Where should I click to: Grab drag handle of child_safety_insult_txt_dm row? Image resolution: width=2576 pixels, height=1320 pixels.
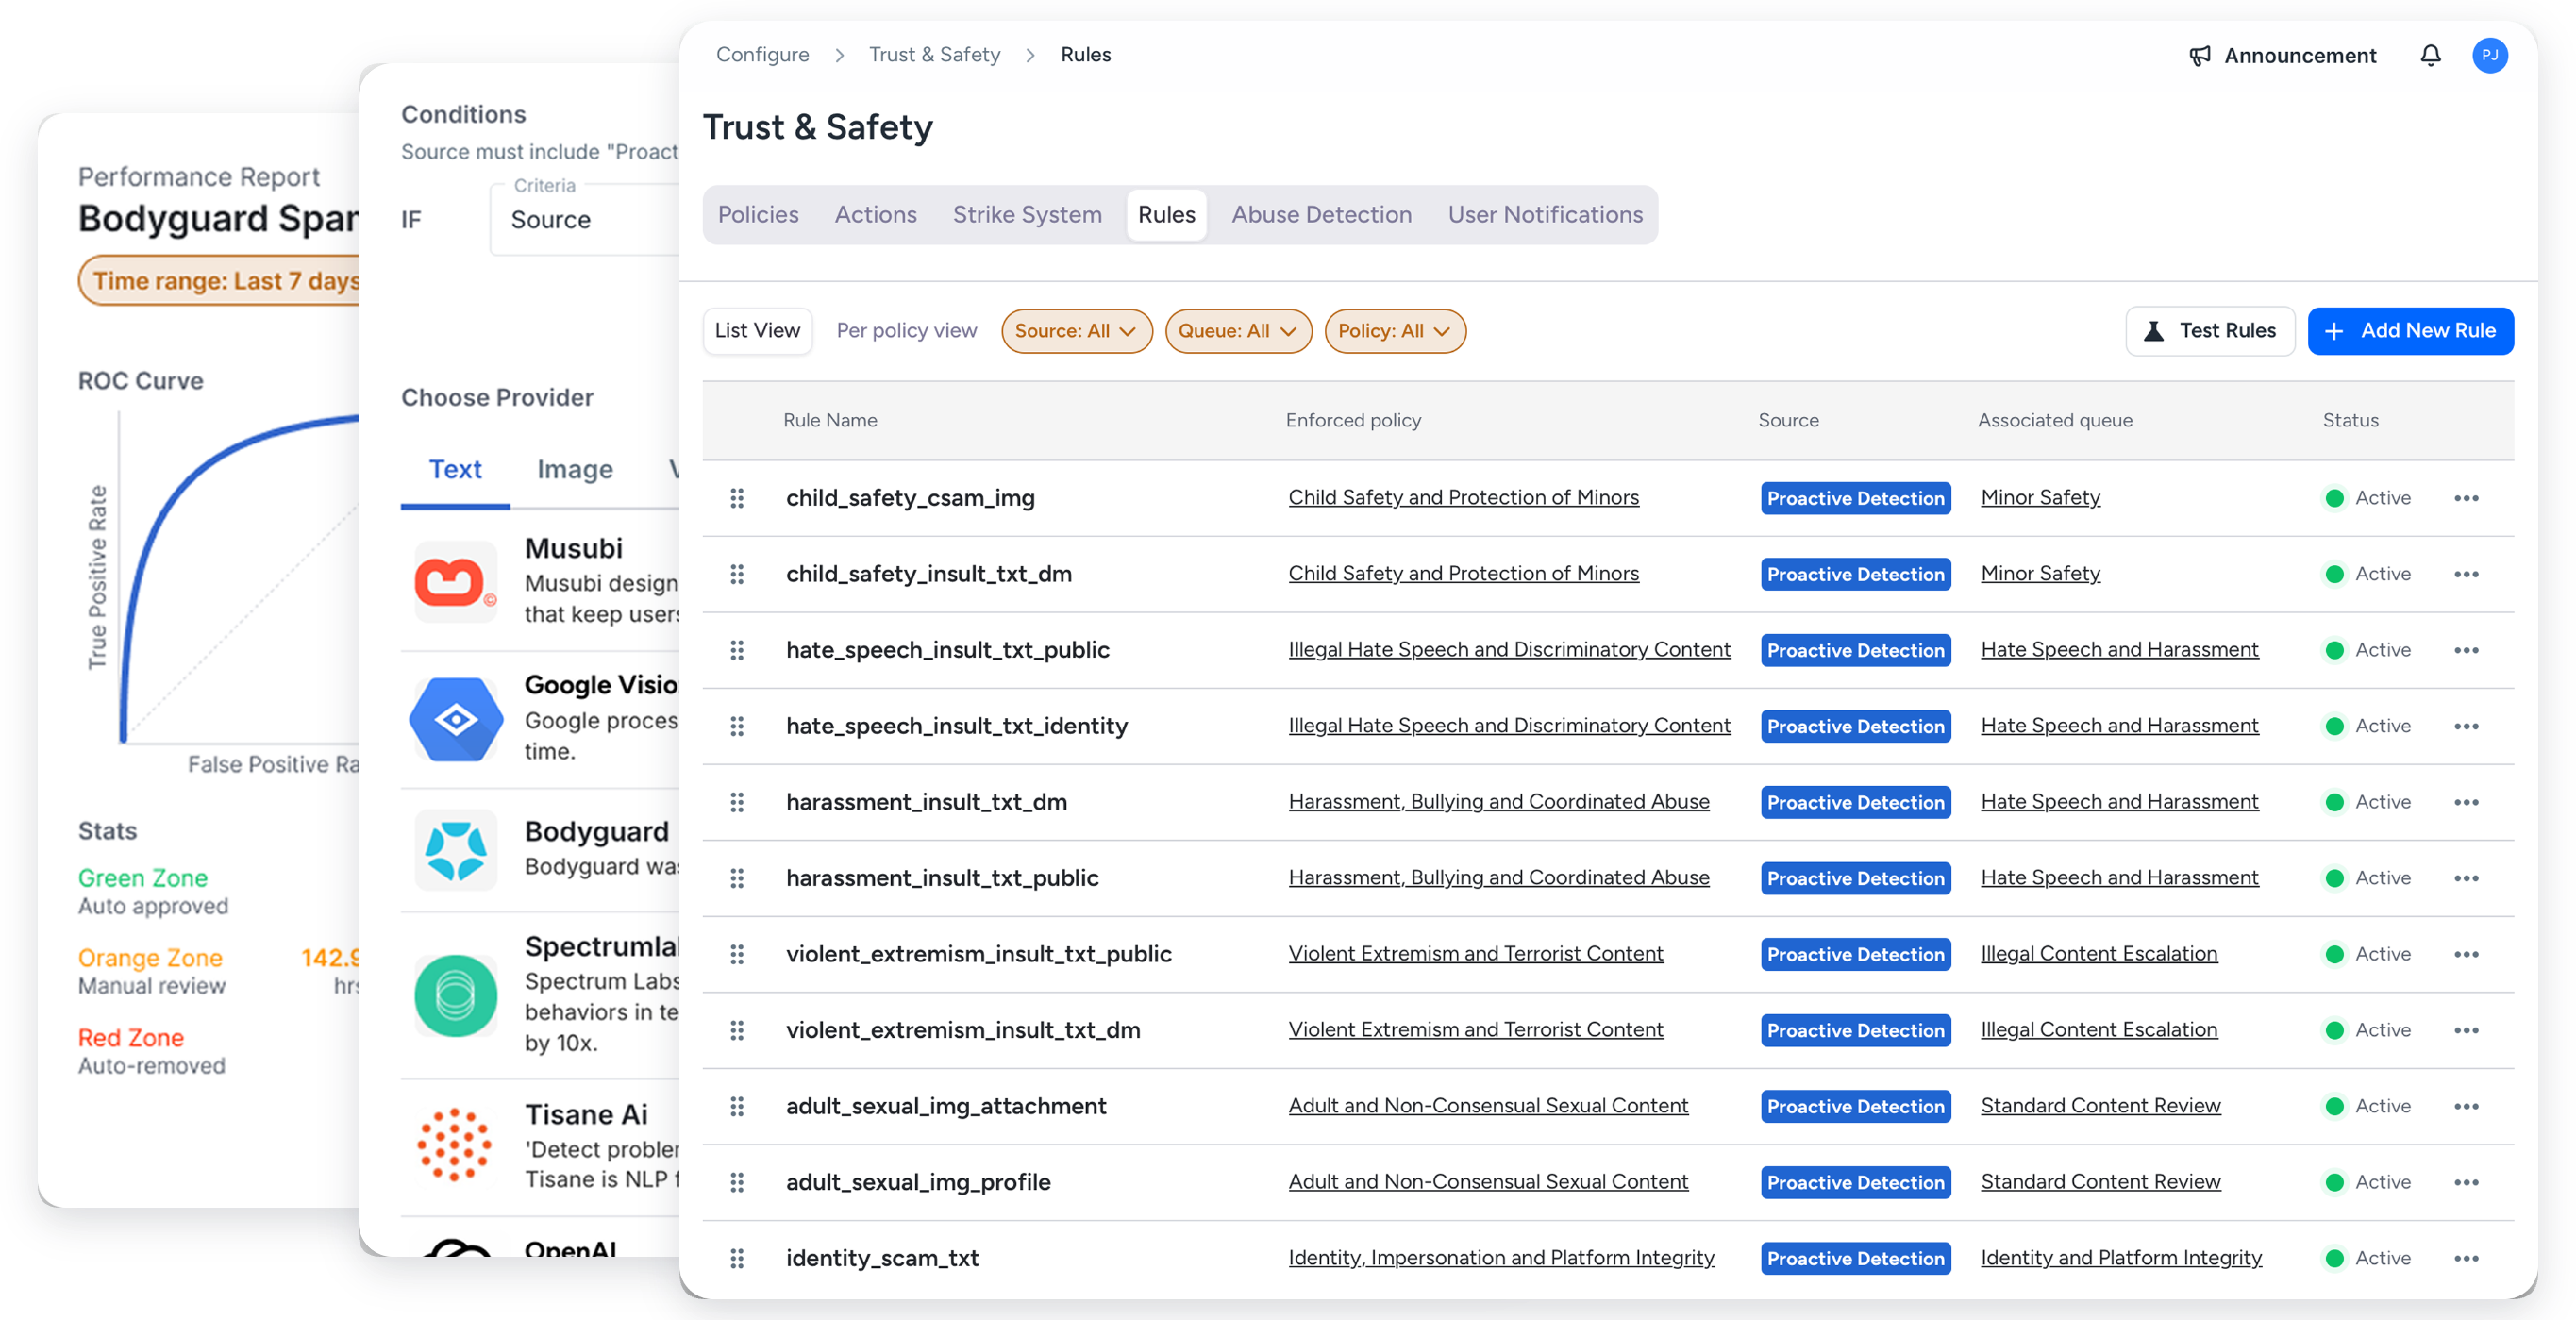(x=737, y=574)
